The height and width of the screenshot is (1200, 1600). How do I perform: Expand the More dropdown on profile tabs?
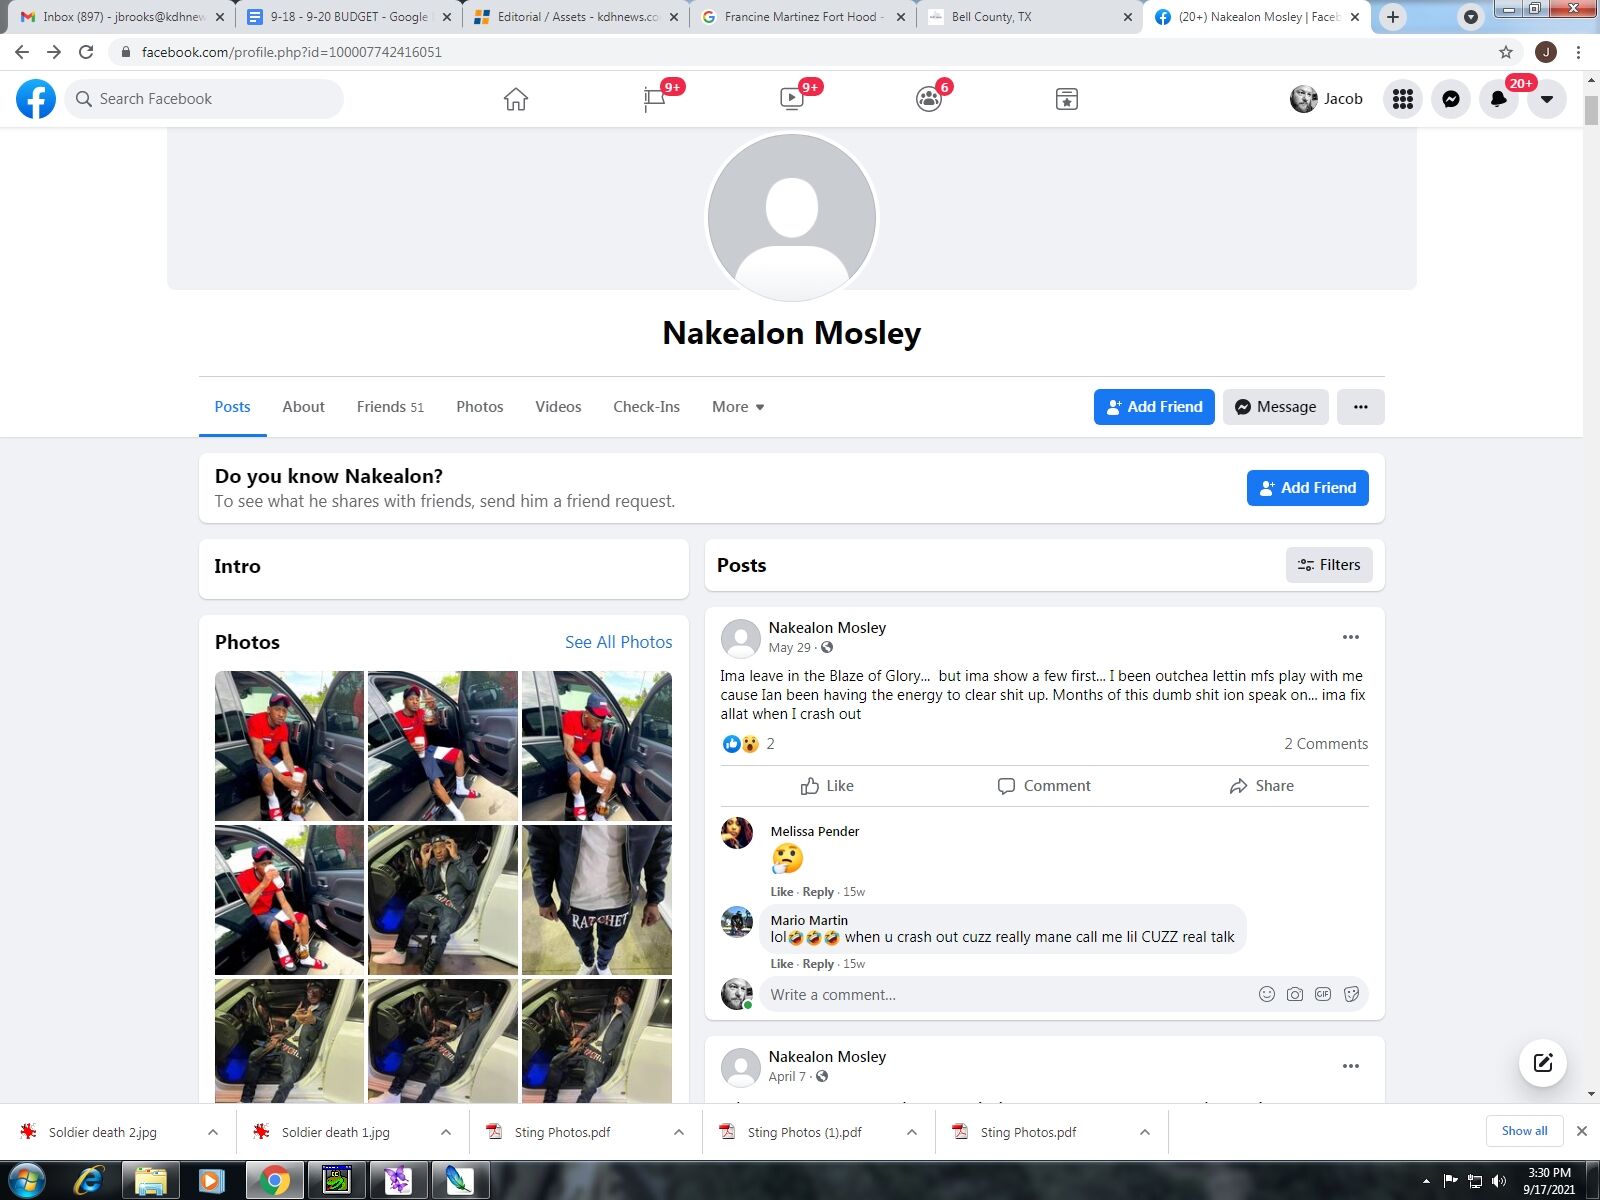[738, 407]
